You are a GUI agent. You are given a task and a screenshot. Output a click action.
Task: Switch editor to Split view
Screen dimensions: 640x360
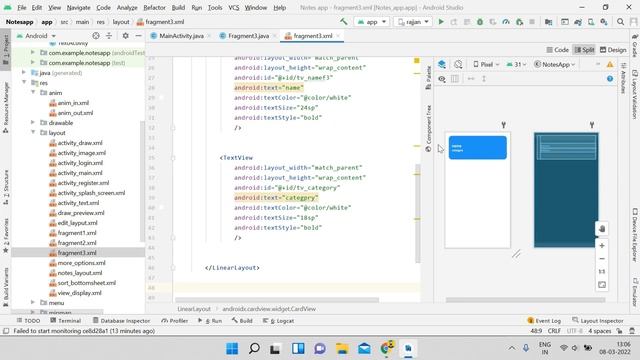click(x=584, y=50)
